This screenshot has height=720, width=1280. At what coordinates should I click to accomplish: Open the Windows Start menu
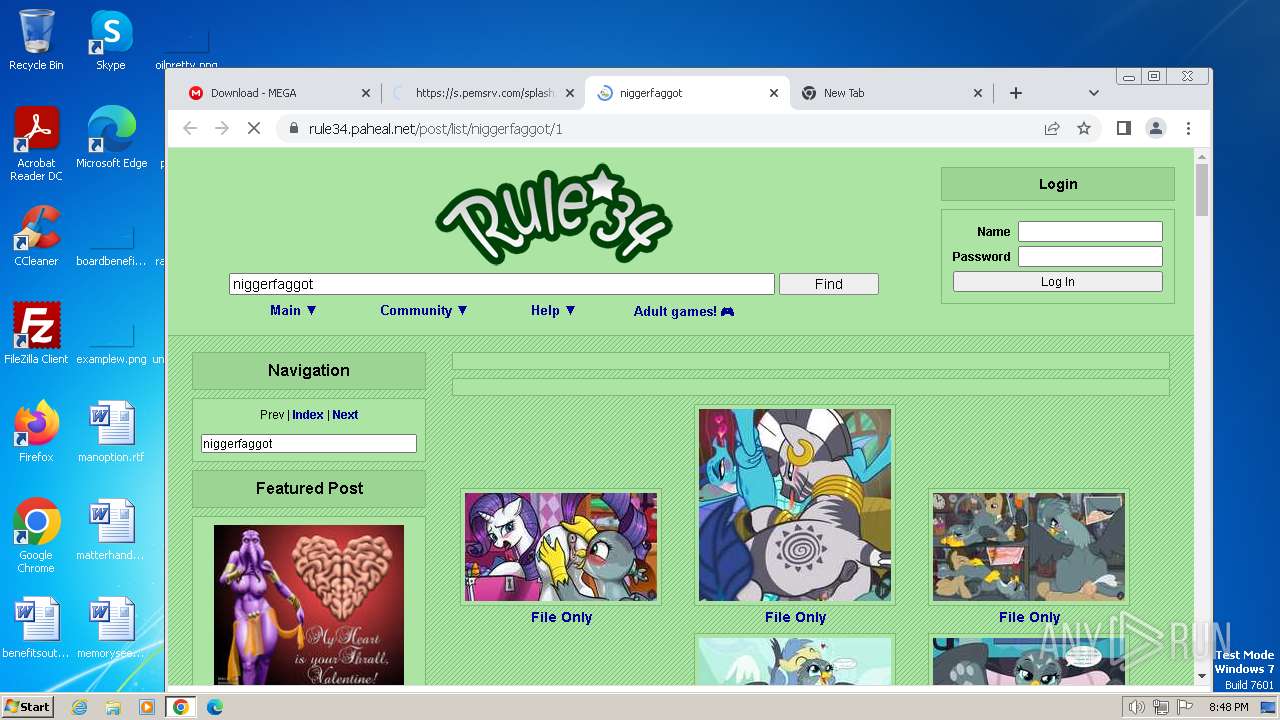[28, 706]
